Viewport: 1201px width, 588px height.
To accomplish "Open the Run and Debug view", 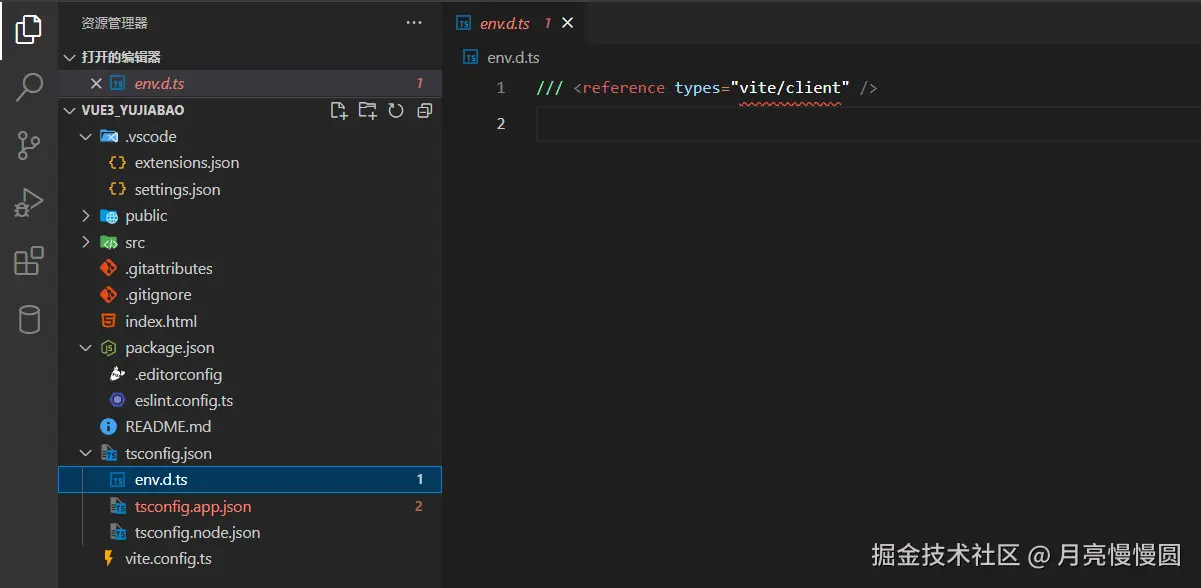I will pyautogui.click(x=29, y=203).
